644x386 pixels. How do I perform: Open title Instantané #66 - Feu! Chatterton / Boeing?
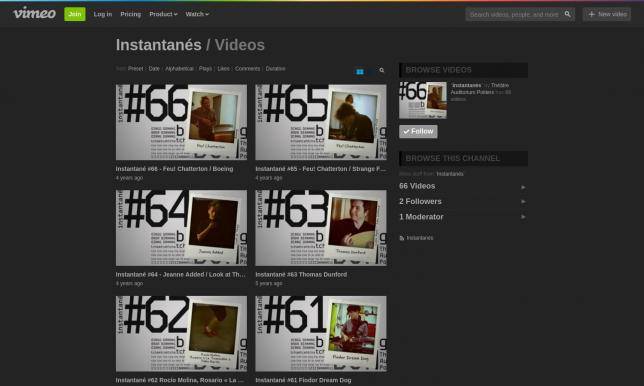click(174, 169)
